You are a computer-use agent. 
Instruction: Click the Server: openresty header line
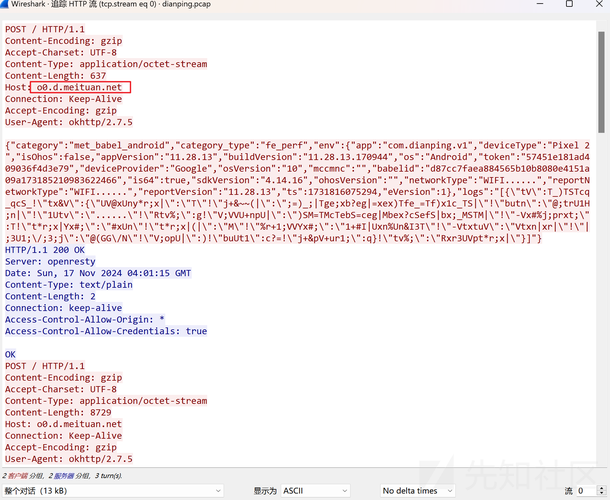pyautogui.click(x=50, y=261)
